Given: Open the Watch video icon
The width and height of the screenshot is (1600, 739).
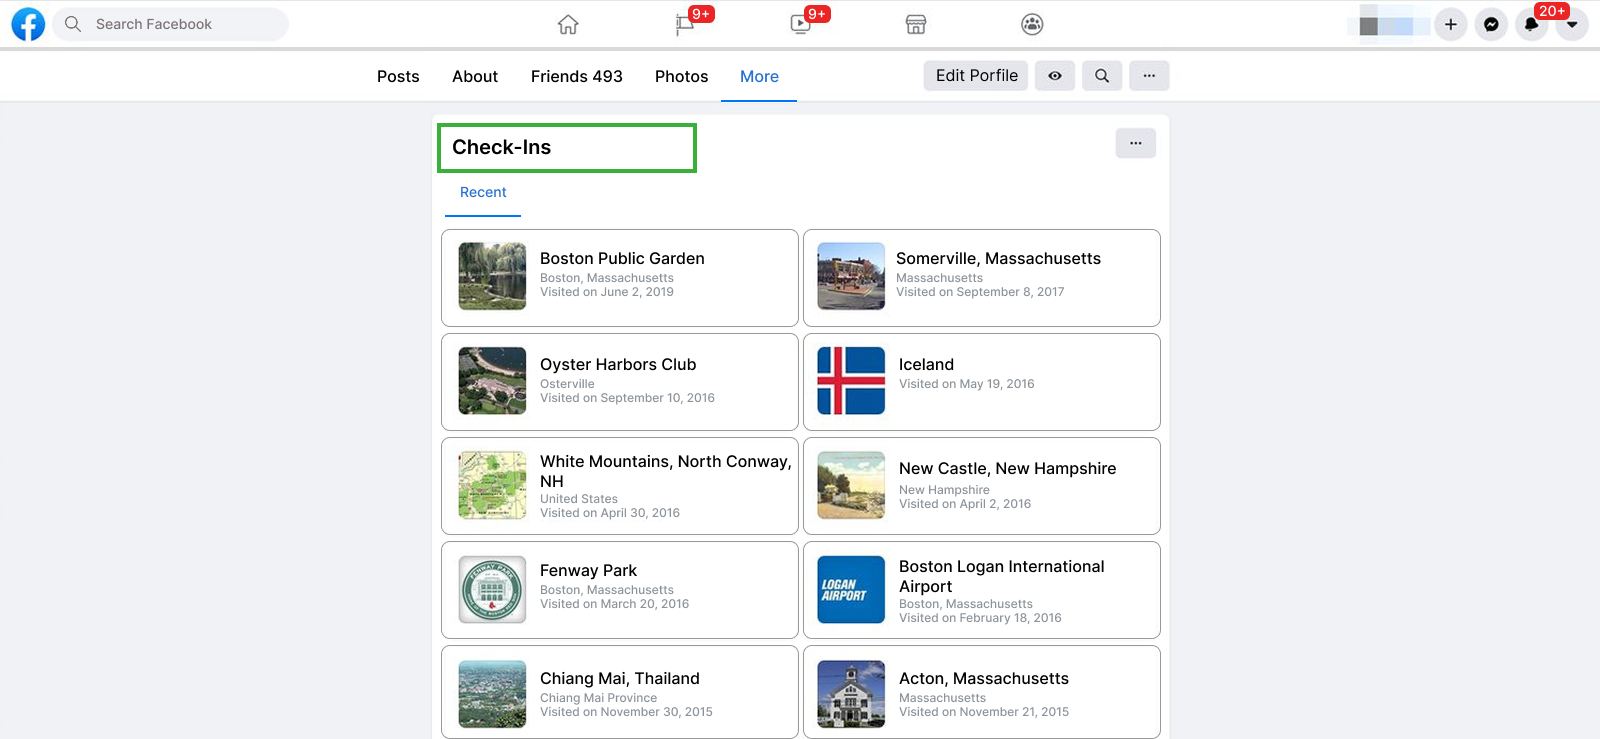Looking at the screenshot, I should 800,24.
